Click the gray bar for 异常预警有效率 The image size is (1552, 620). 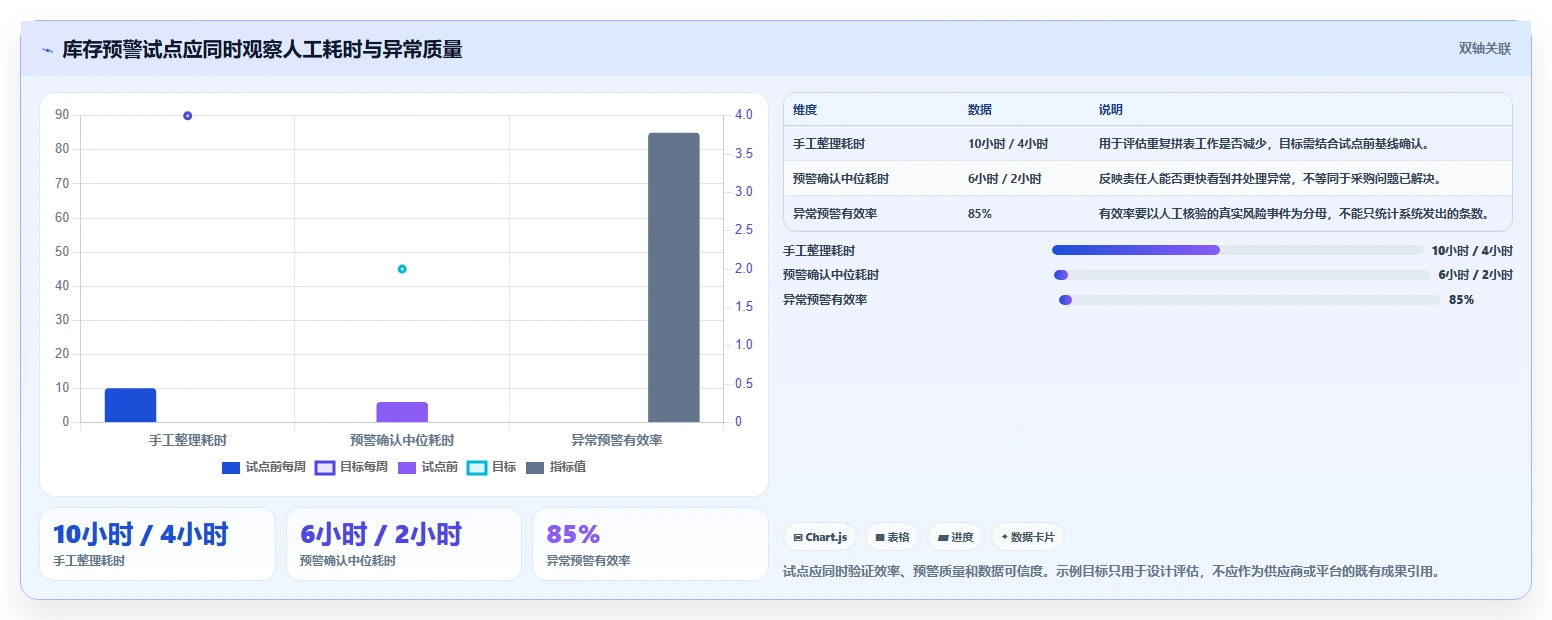pyautogui.click(x=674, y=277)
